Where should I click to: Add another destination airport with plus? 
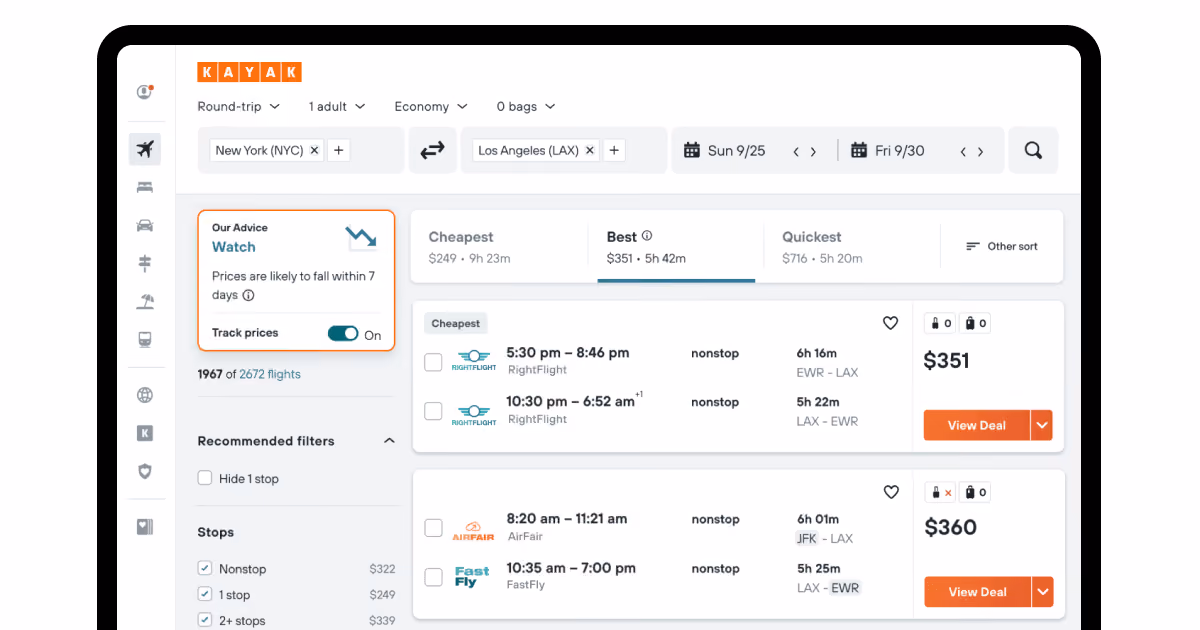coord(614,151)
